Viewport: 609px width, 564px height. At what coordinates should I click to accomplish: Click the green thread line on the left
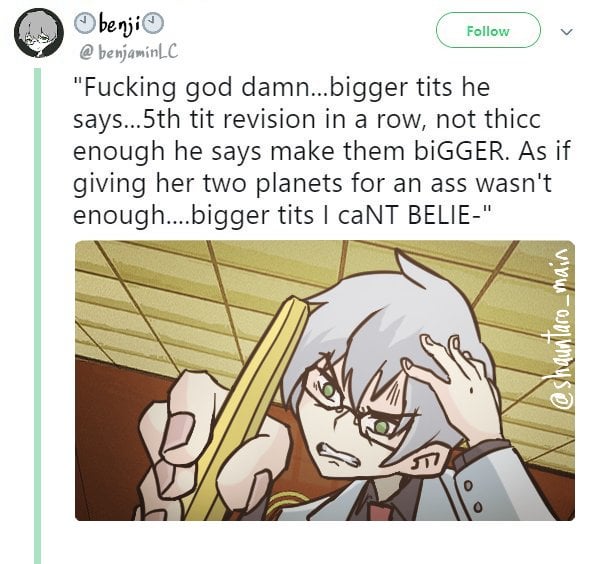37,316
